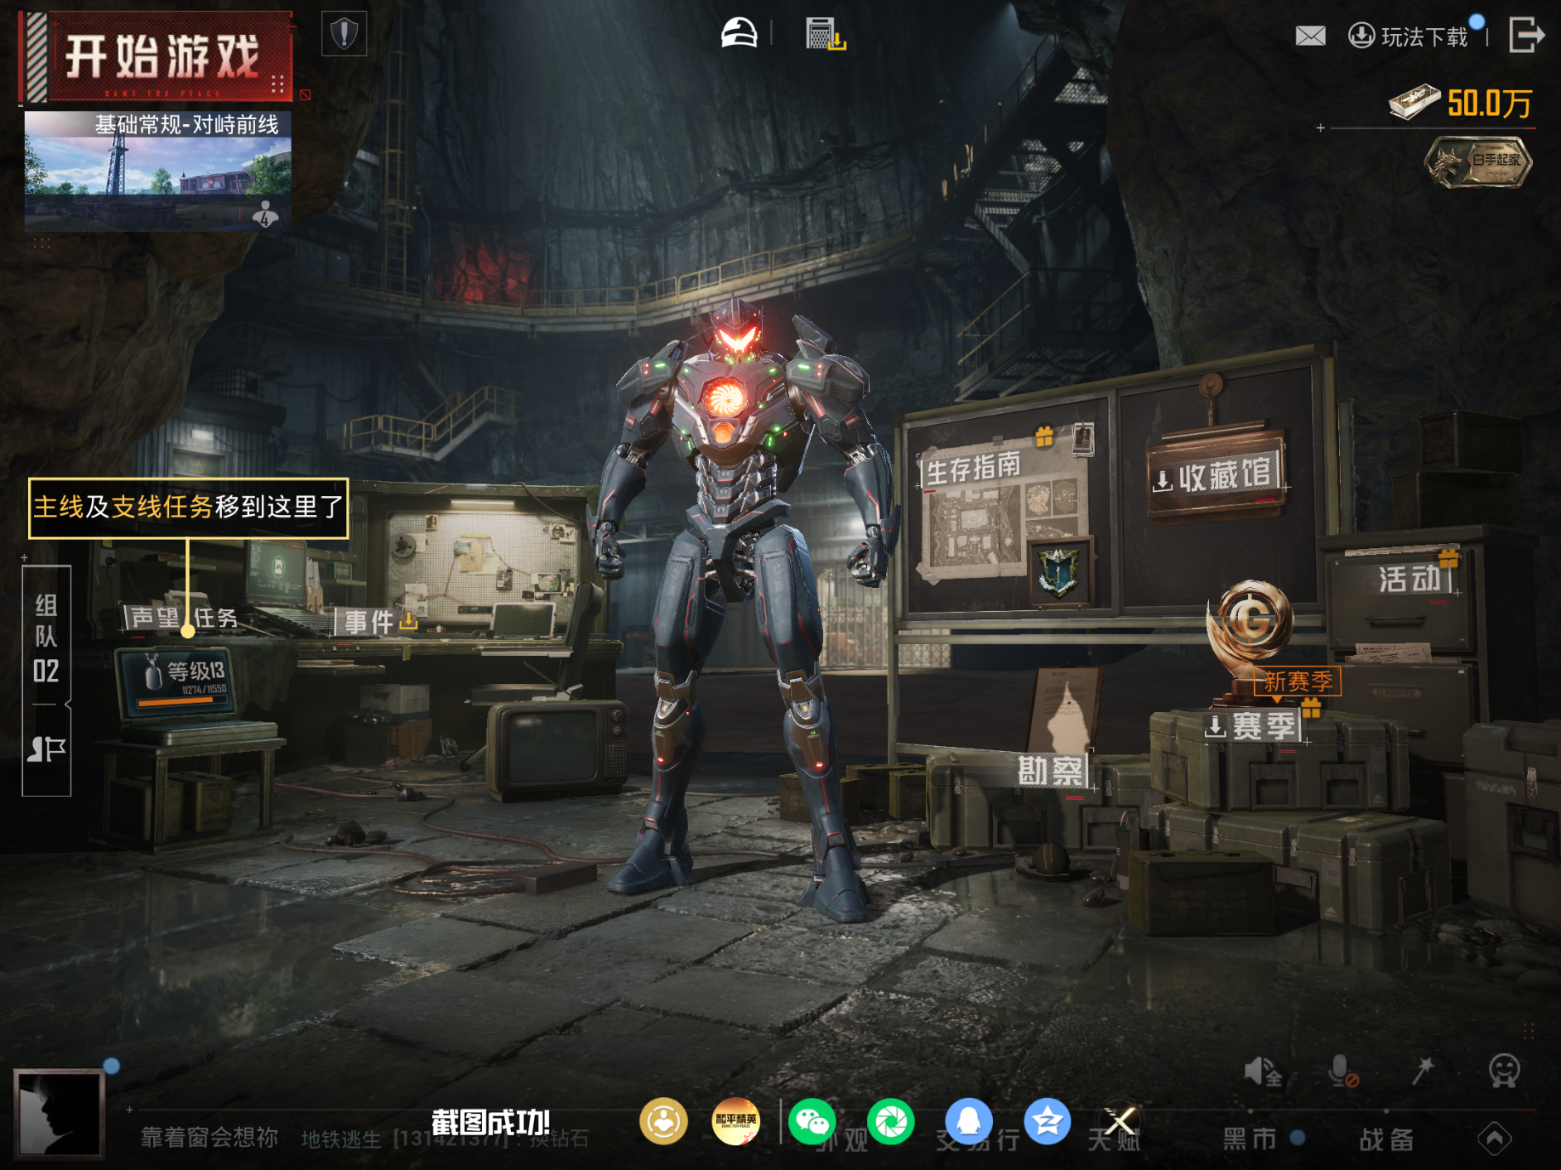
Task: Share screenshot to WeChat Moments
Action: tap(891, 1121)
